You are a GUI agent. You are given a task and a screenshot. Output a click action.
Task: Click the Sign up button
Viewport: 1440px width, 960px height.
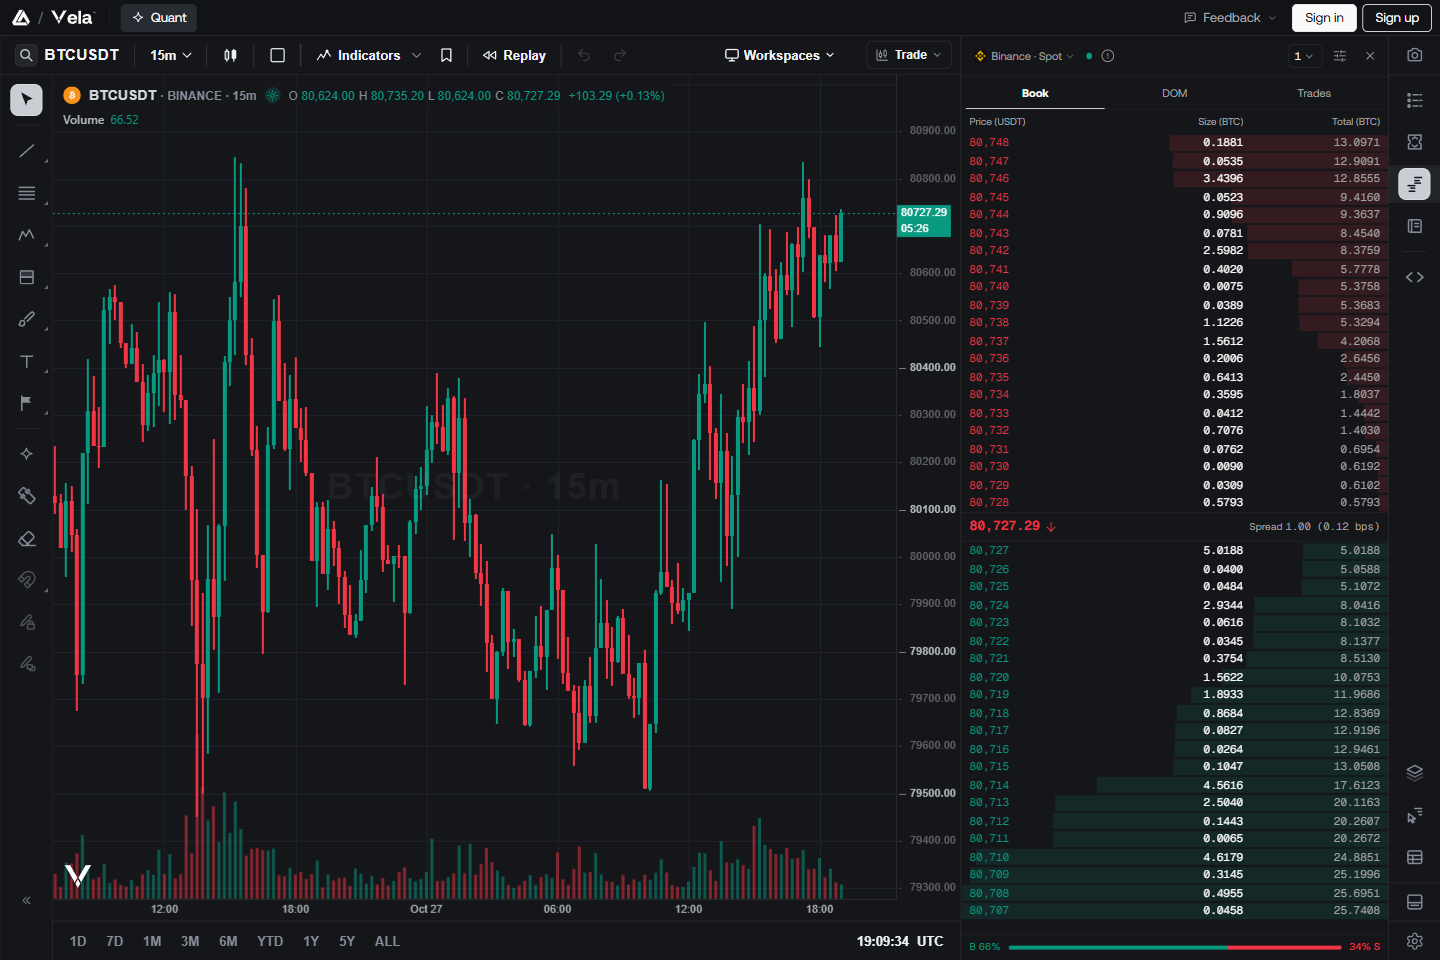1397,18
